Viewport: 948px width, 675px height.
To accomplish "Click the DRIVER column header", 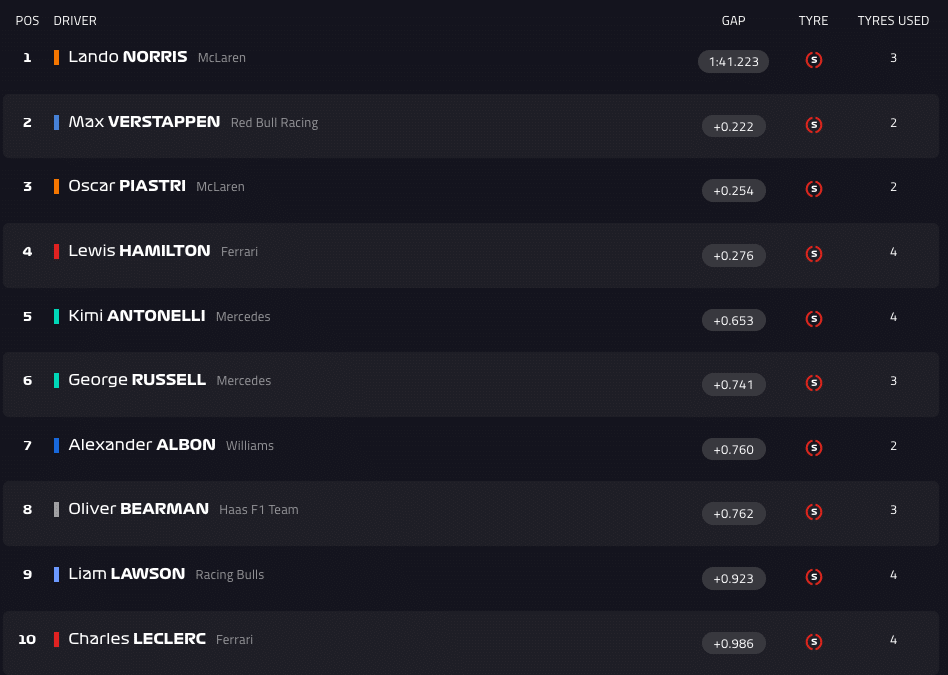I will pyautogui.click(x=75, y=21).
